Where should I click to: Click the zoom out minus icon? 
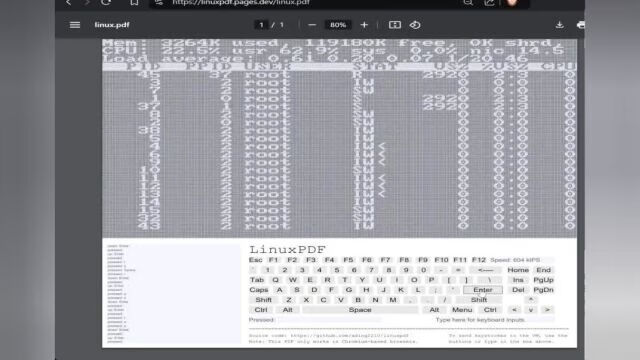pos(312,25)
